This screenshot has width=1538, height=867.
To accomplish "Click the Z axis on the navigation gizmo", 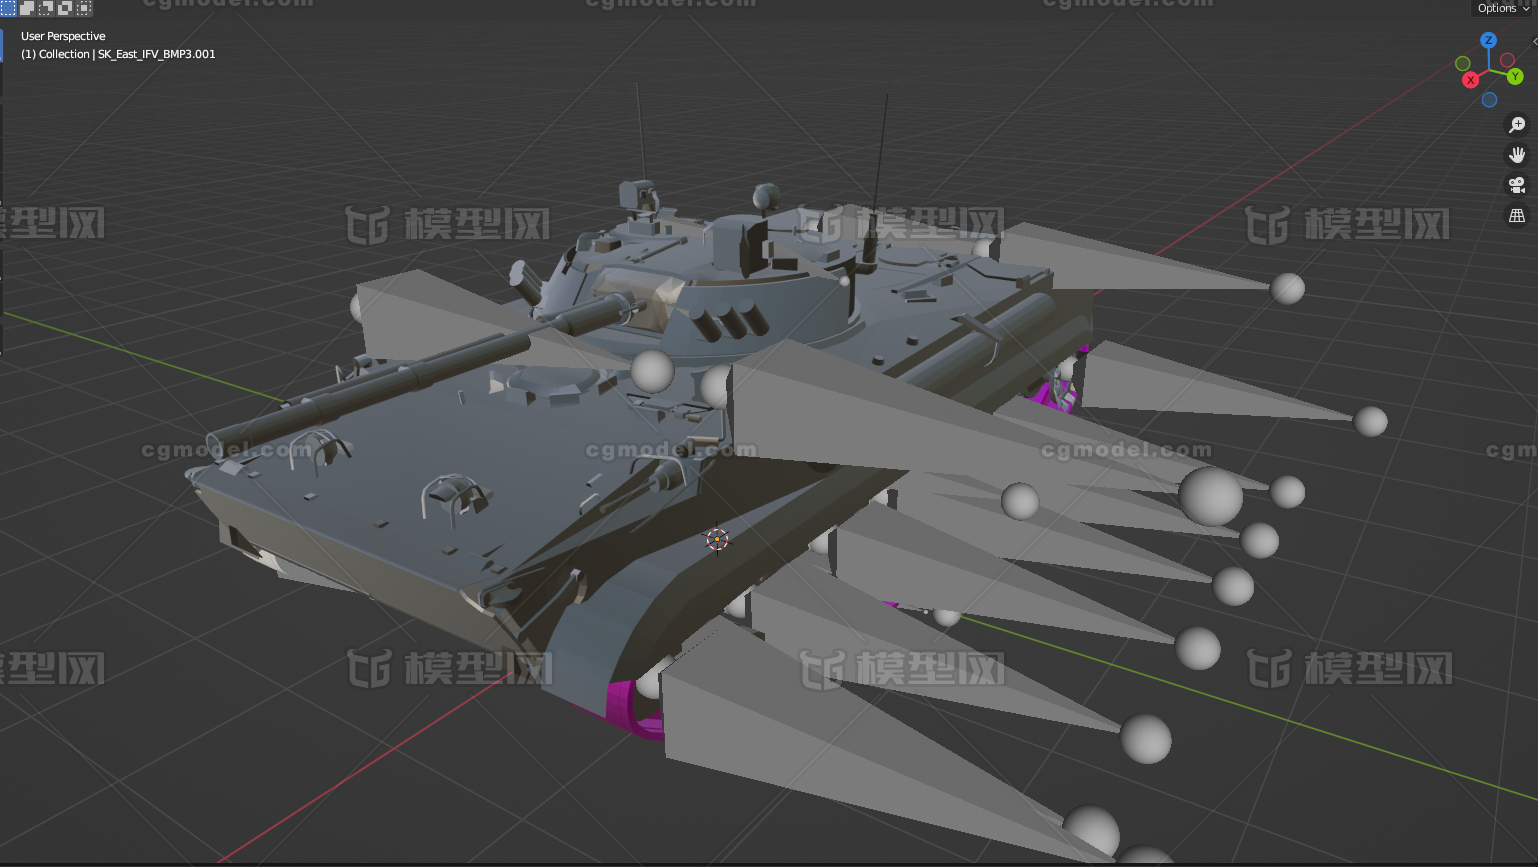I will (x=1489, y=41).
